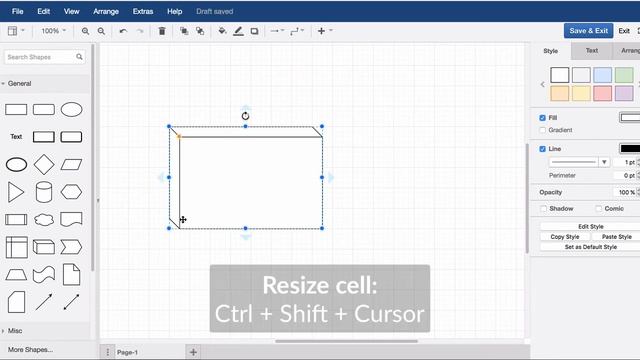Open the connection arrow style dropdown
Screen dimensions: 640x360
tap(277, 31)
